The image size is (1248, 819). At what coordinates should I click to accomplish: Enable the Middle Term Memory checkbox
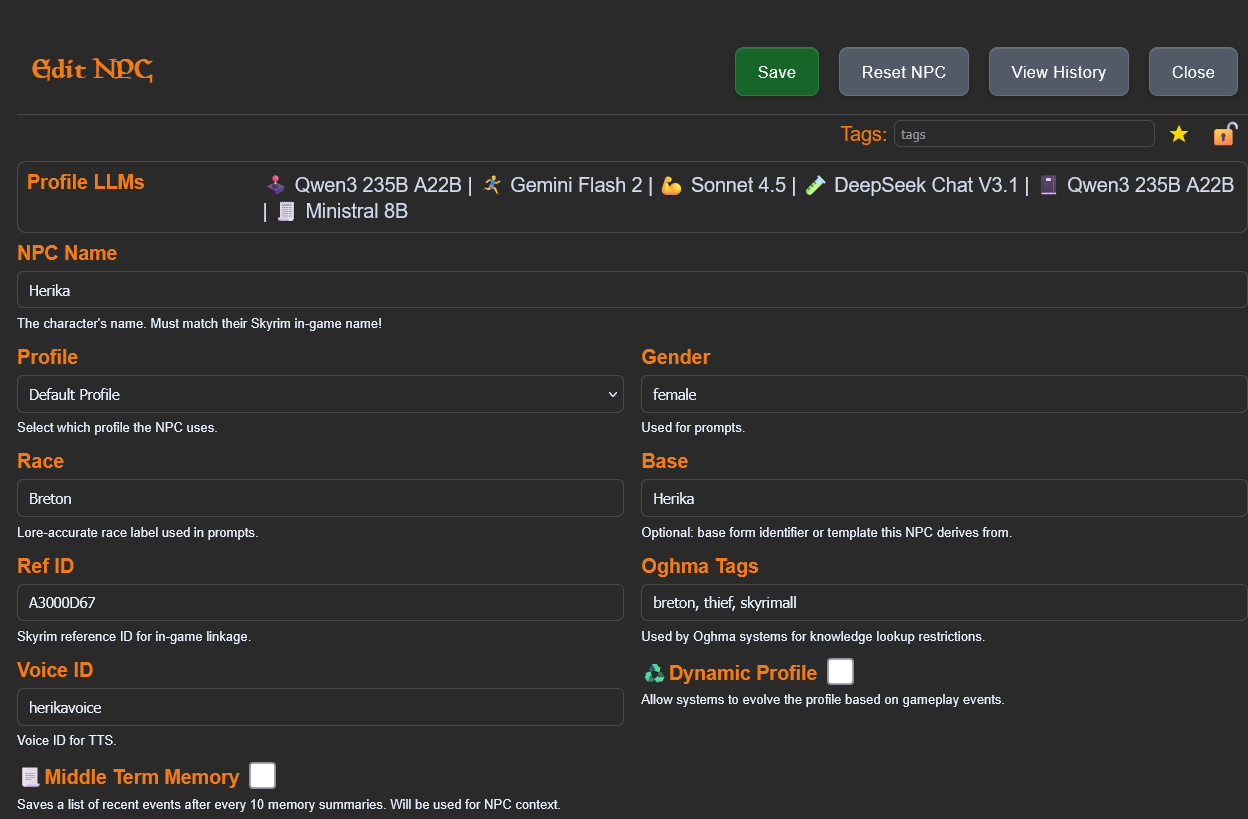tap(262, 776)
